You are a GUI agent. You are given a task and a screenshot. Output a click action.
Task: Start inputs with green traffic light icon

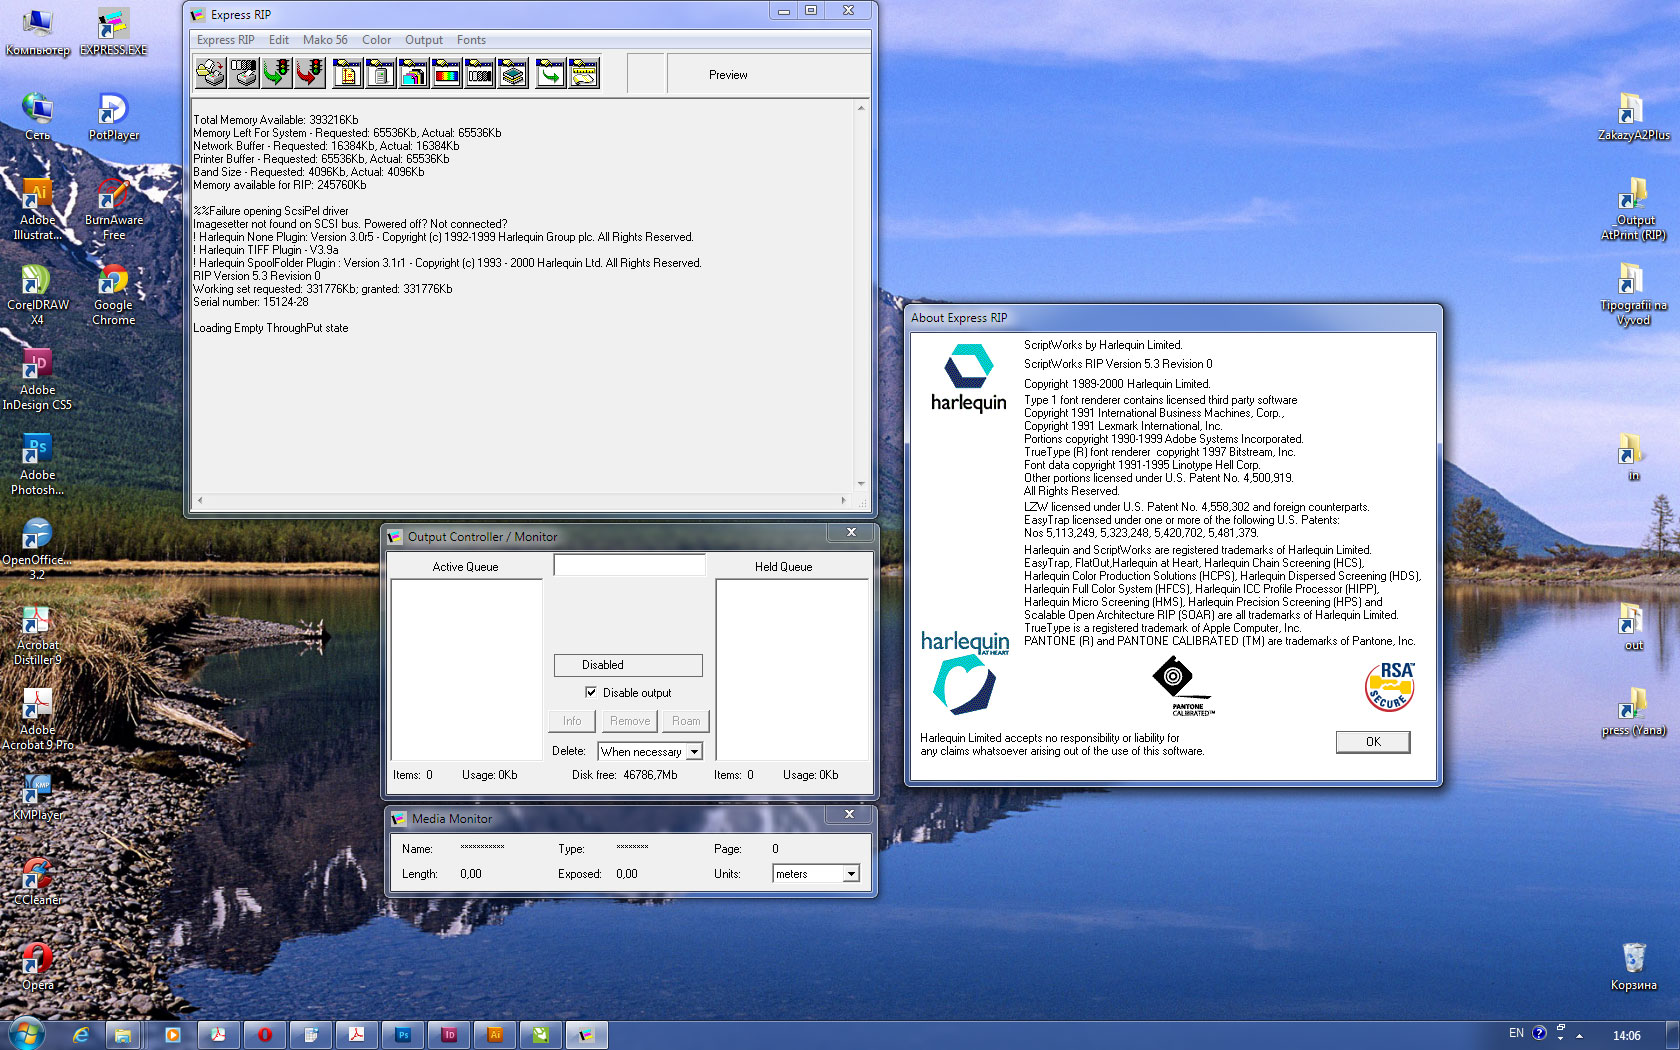click(x=277, y=73)
